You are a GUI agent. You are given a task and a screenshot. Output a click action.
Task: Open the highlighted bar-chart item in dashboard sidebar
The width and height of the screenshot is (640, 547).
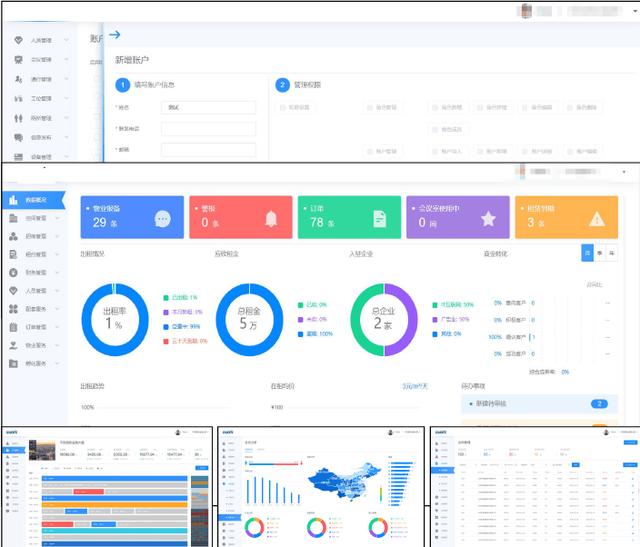[x=34, y=200]
